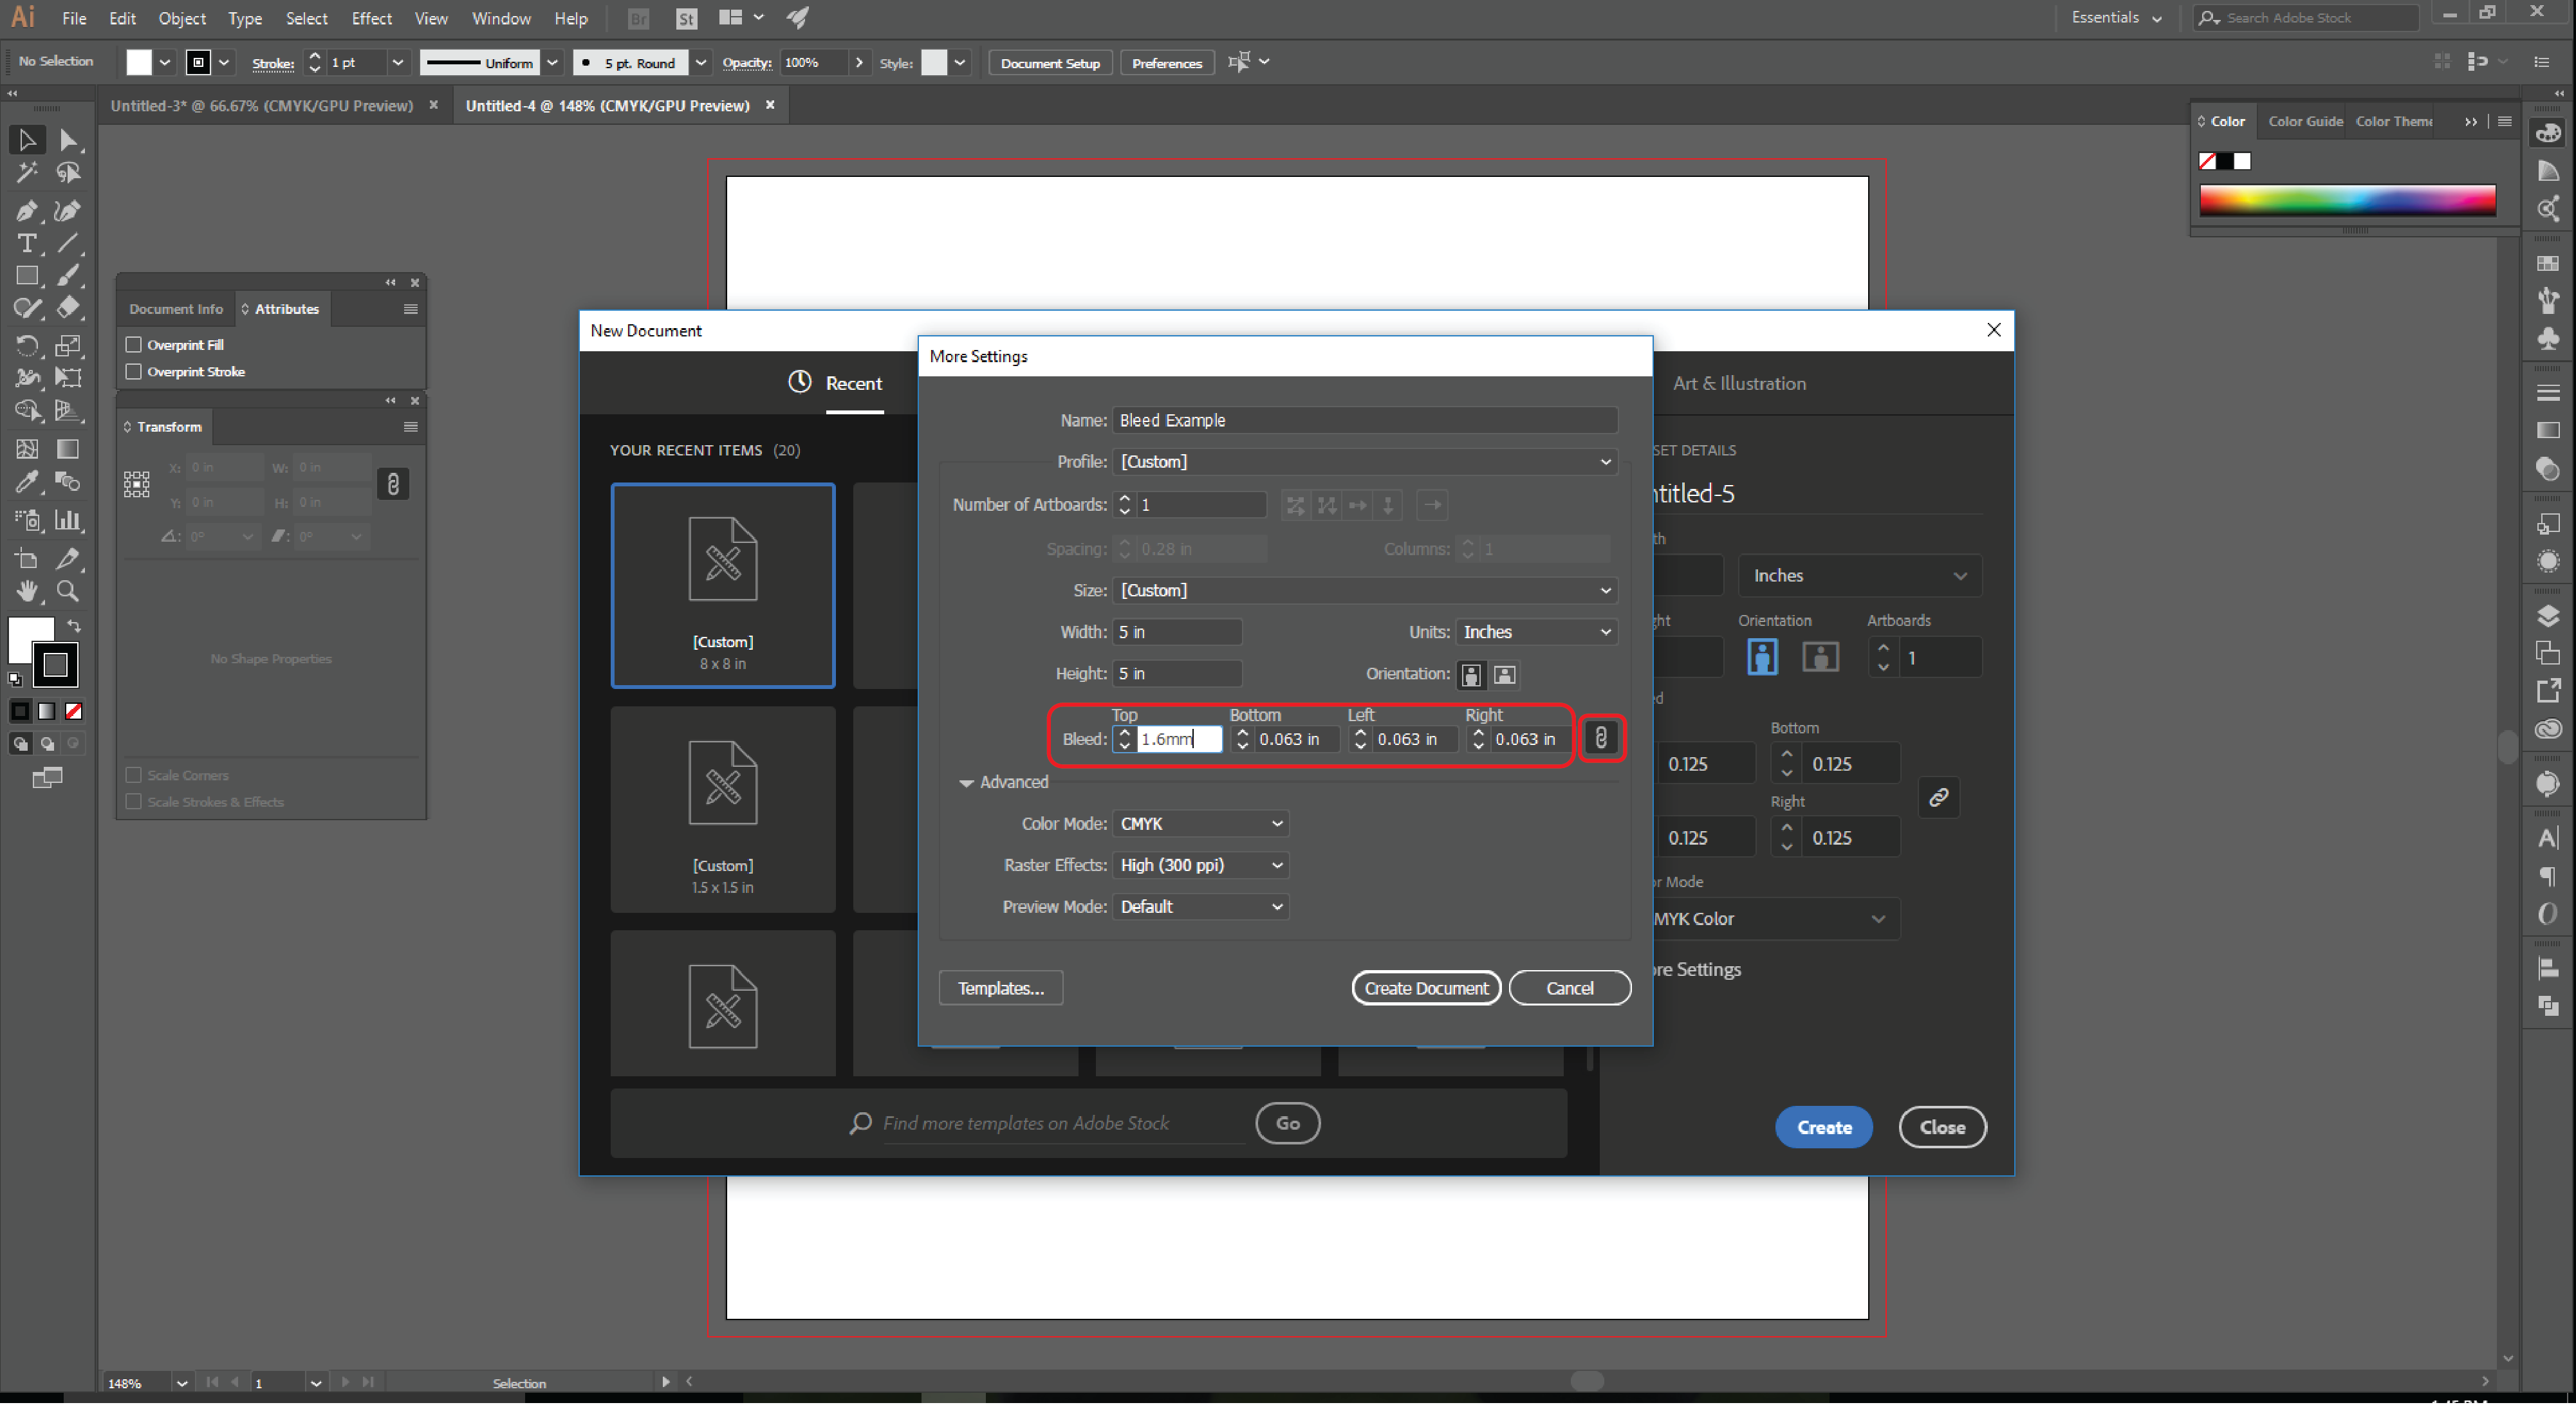Click the Templates... button
Viewport: 2576px width, 1405px height.
[1000, 988]
